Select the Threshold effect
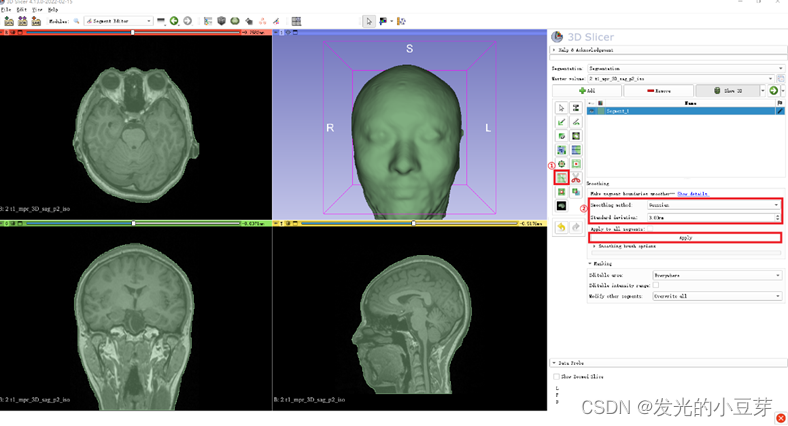The height and width of the screenshot is (426, 788). [x=576, y=108]
